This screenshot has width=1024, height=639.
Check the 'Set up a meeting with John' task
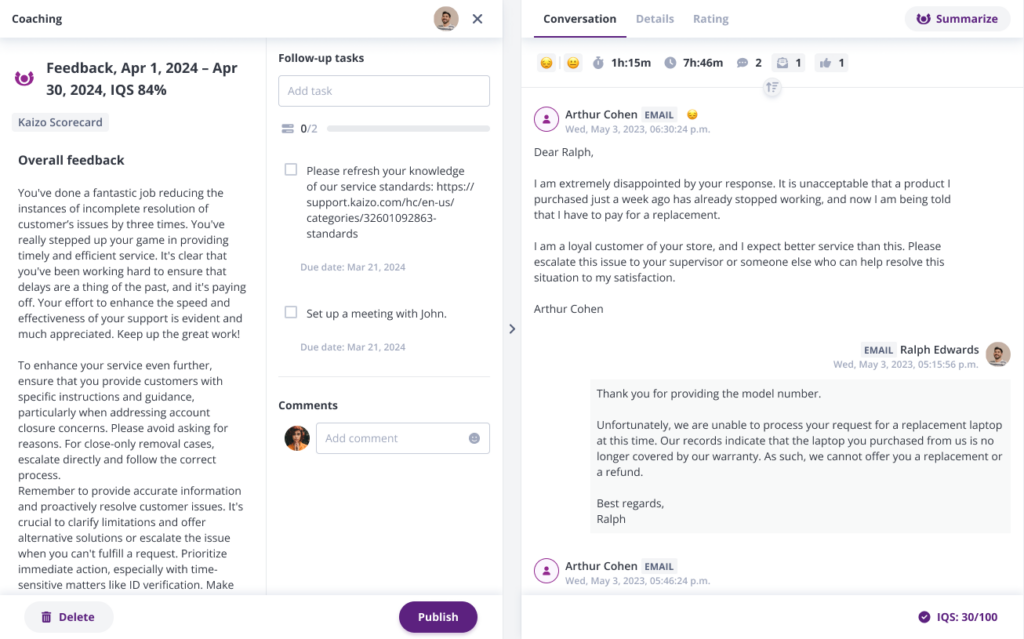[291, 312]
